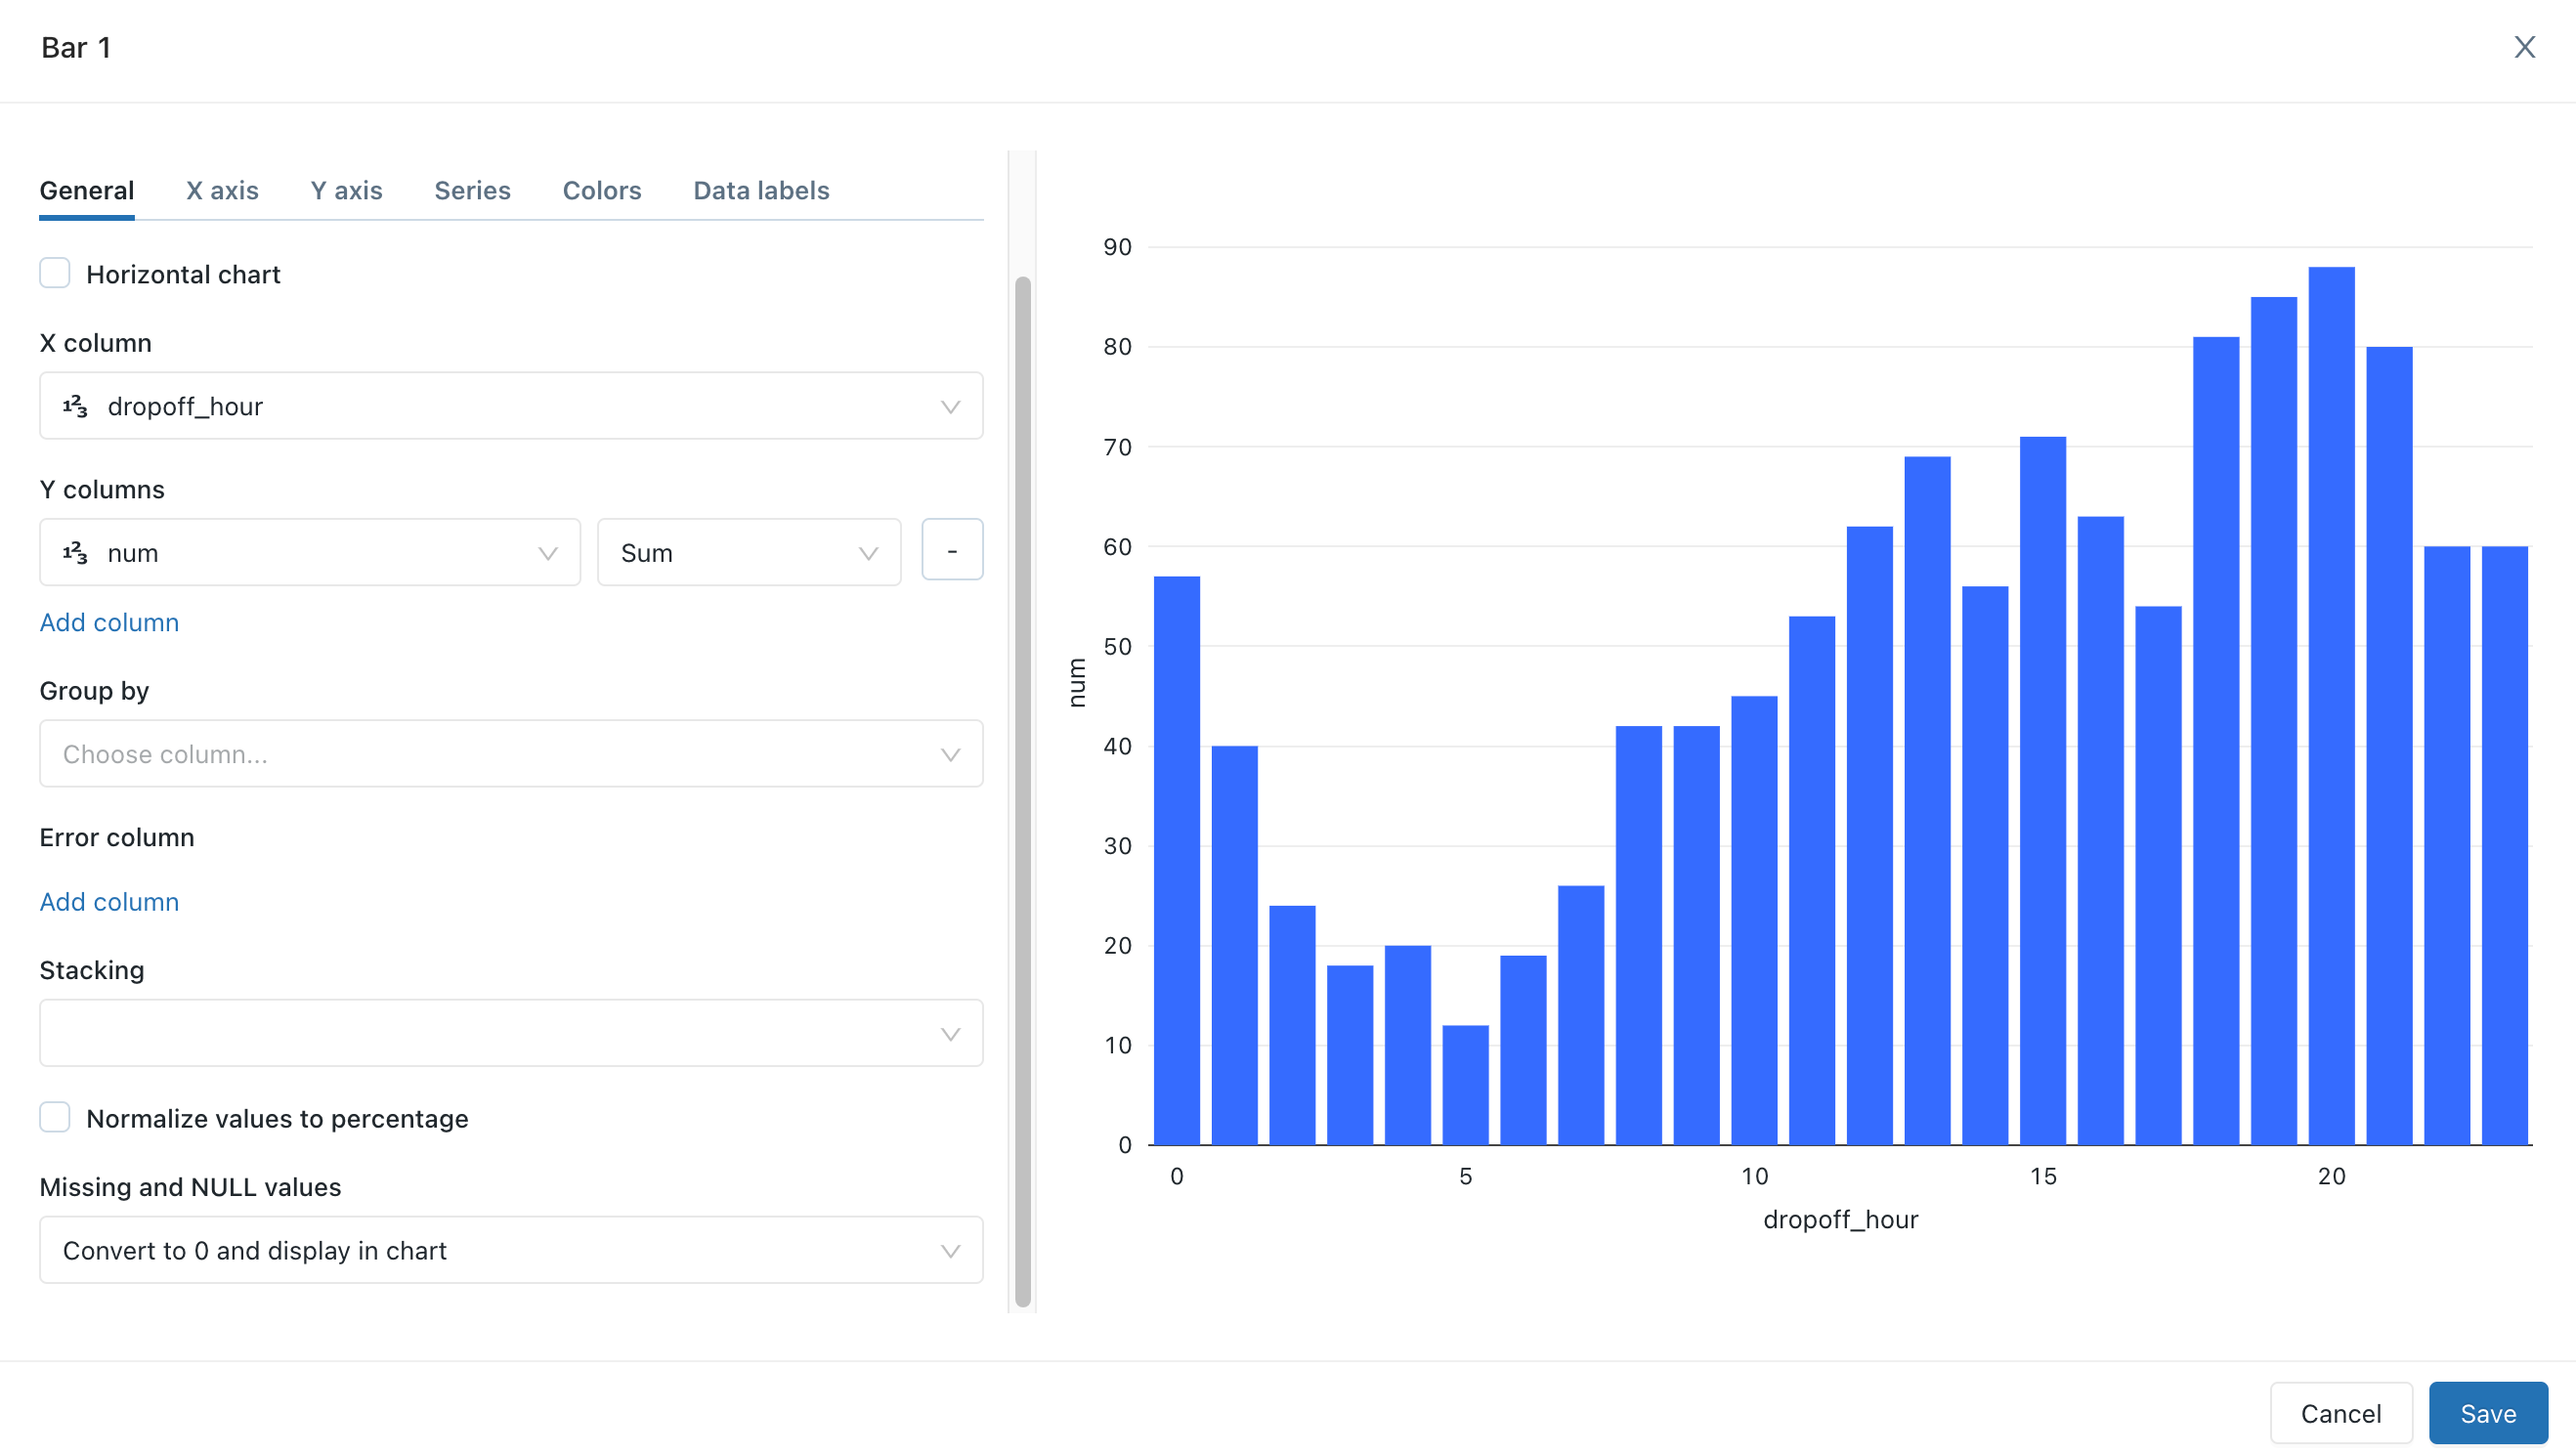Click the remove Y column minus button
The width and height of the screenshot is (2576, 1454).
coord(952,550)
